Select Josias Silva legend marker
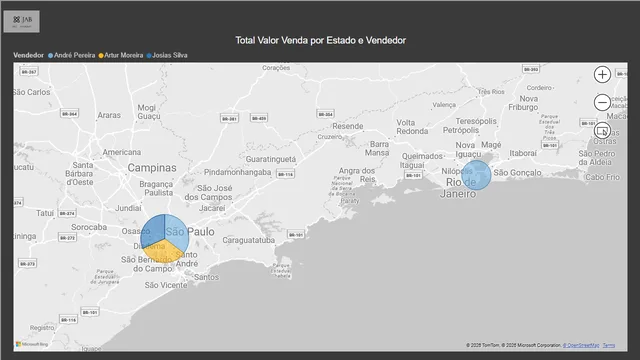The width and height of the screenshot is (640, 360). pyautogui.click(x=149, y=56)
